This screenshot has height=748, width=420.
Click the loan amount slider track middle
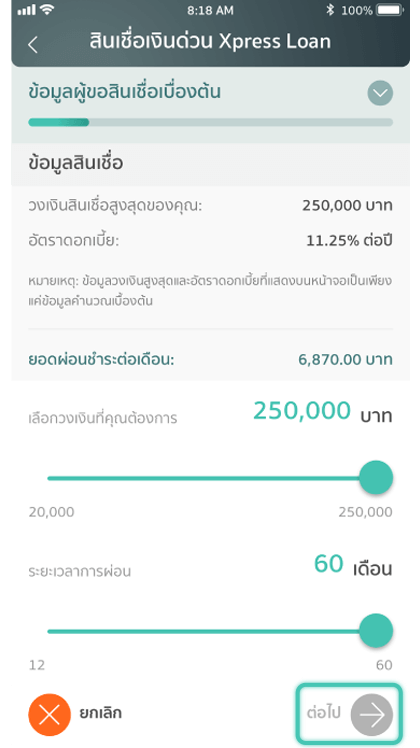coord(203,478)
